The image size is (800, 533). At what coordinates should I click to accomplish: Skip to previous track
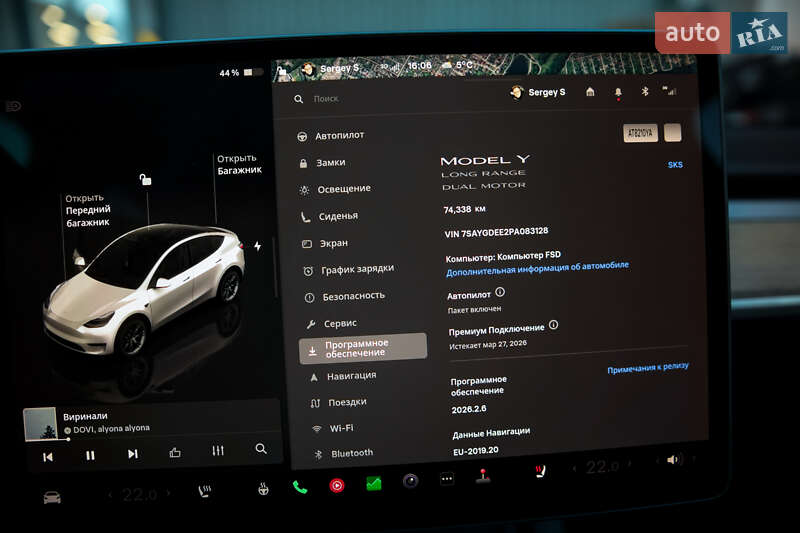pos(48,457)
